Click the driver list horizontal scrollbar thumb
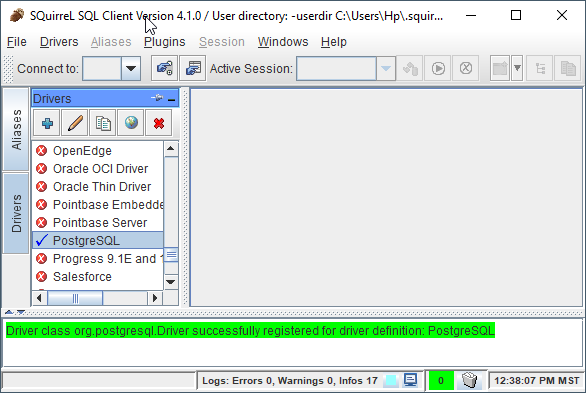 75,298
